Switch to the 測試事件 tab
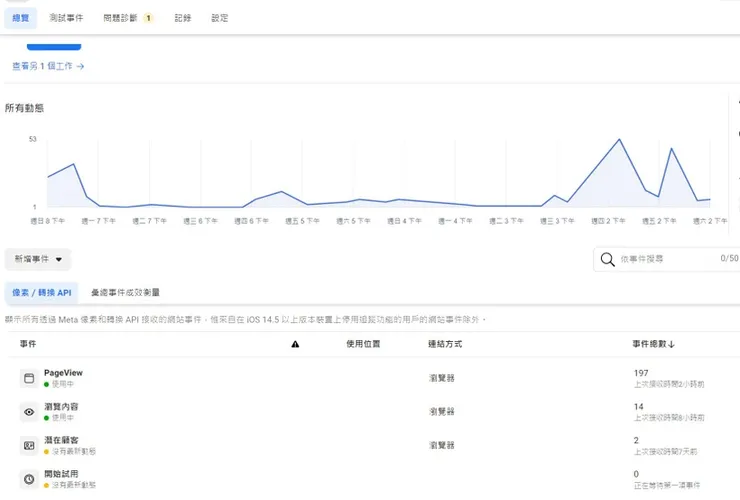The image size is (740, 500). (x=66, y=18)
